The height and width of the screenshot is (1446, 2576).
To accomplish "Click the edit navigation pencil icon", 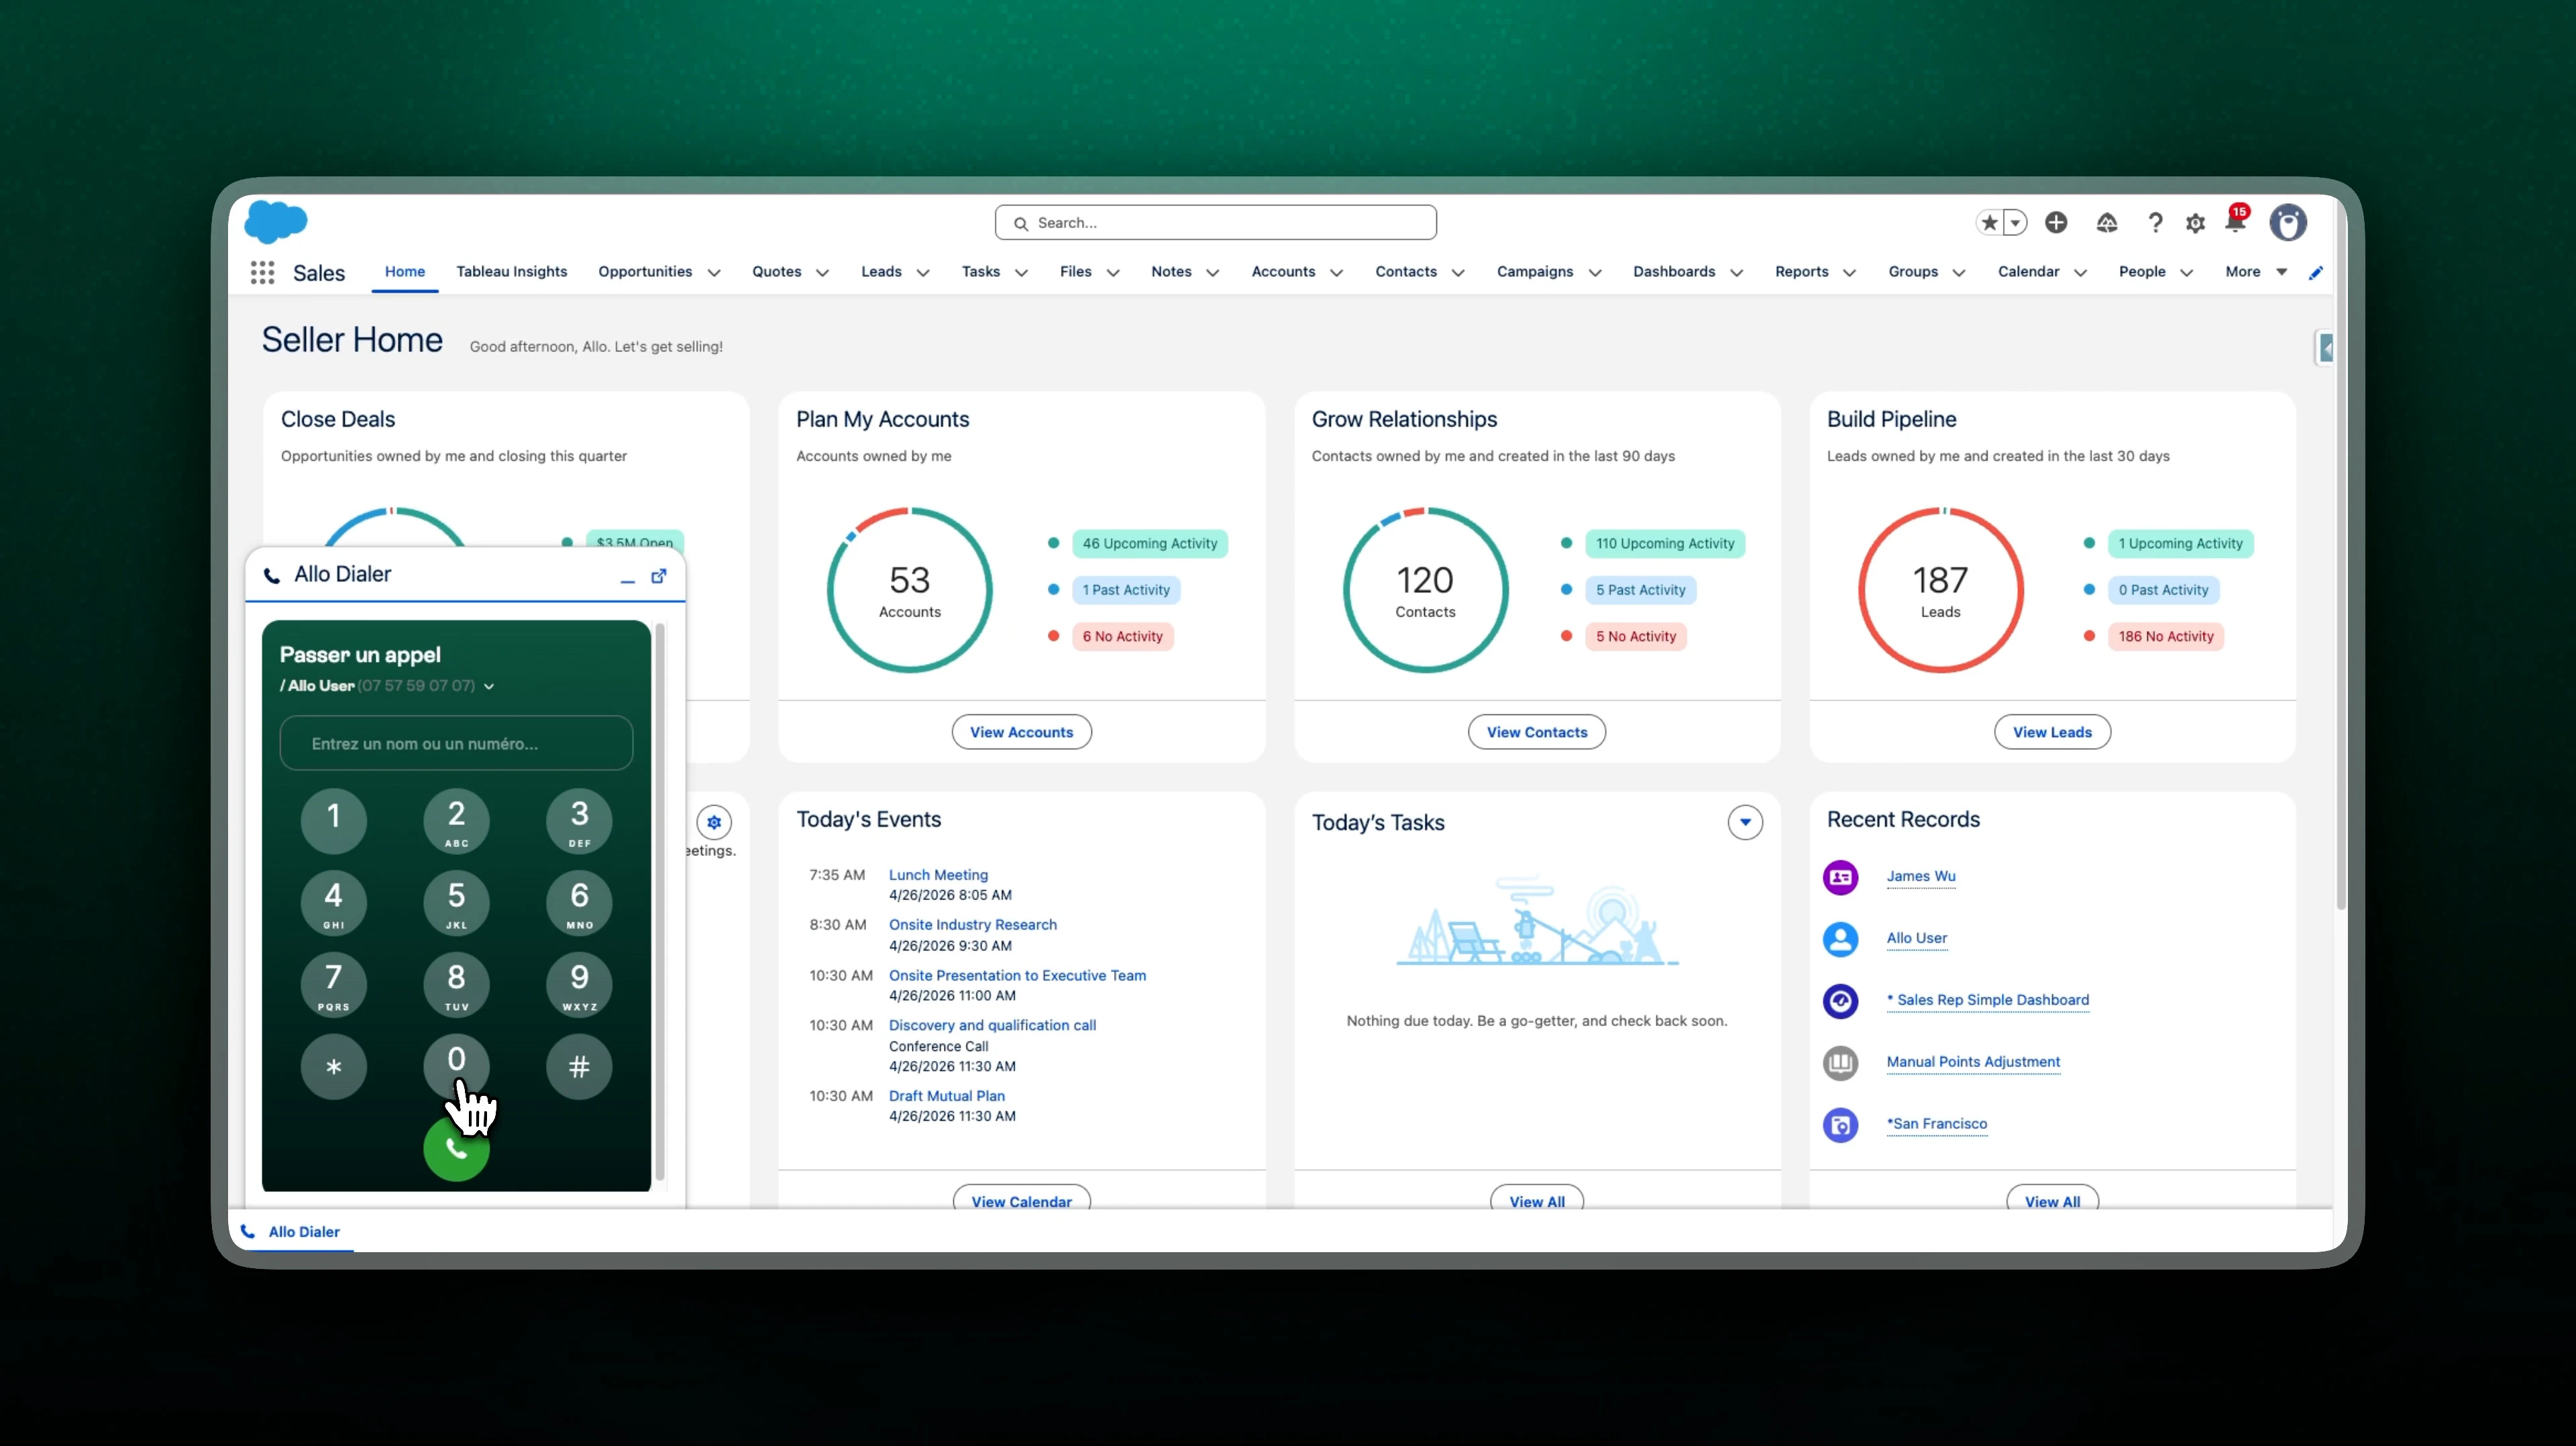I will click(x=2316, y=273).
